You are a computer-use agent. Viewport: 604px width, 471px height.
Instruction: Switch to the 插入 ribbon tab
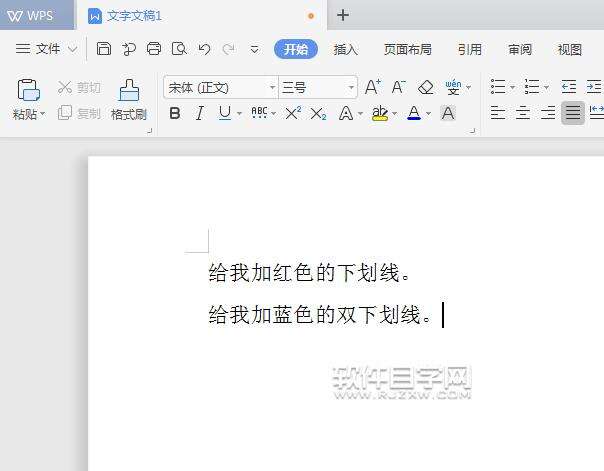(x=346, y=49)
